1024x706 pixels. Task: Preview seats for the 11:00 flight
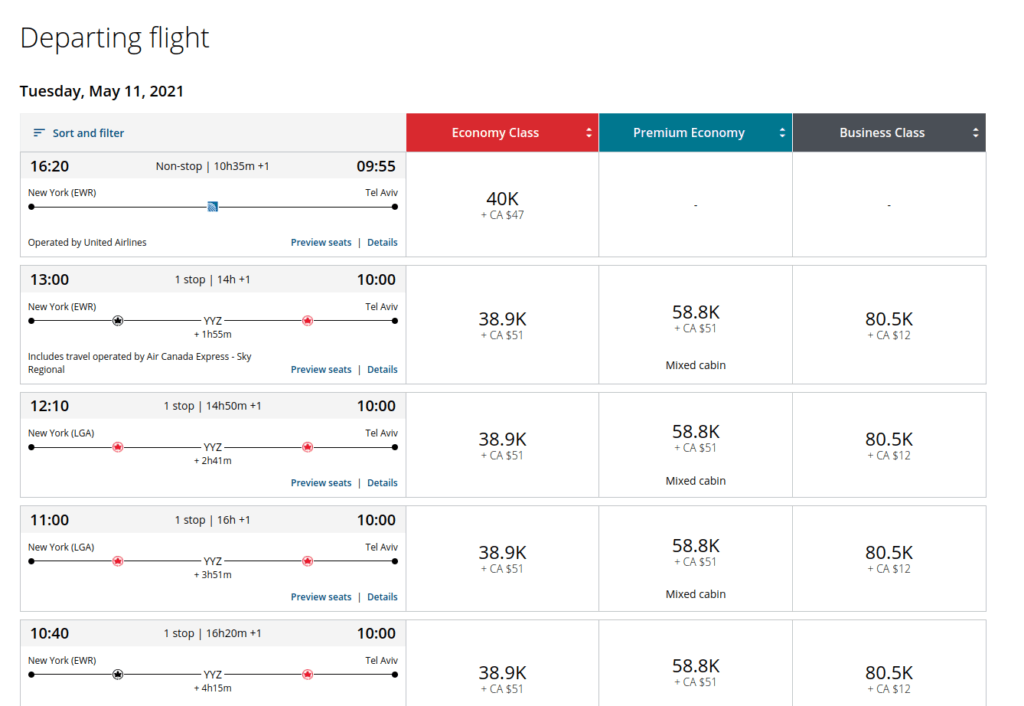tap(321, 597)
